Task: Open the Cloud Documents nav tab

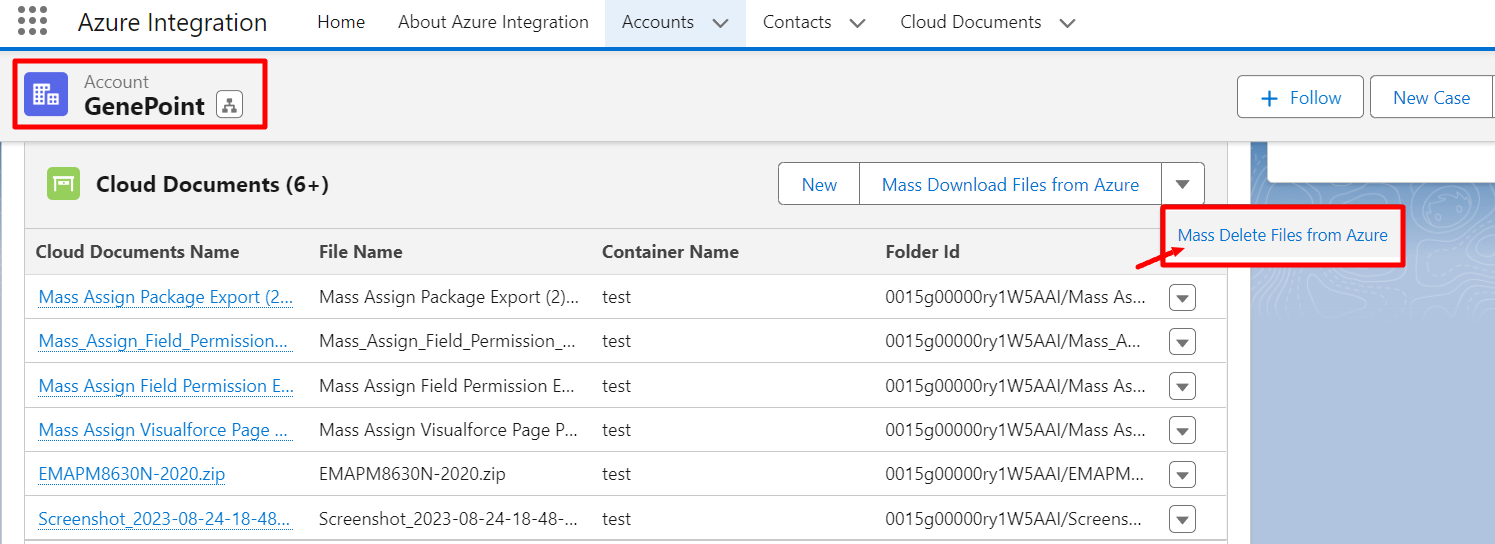Action: 970,22
